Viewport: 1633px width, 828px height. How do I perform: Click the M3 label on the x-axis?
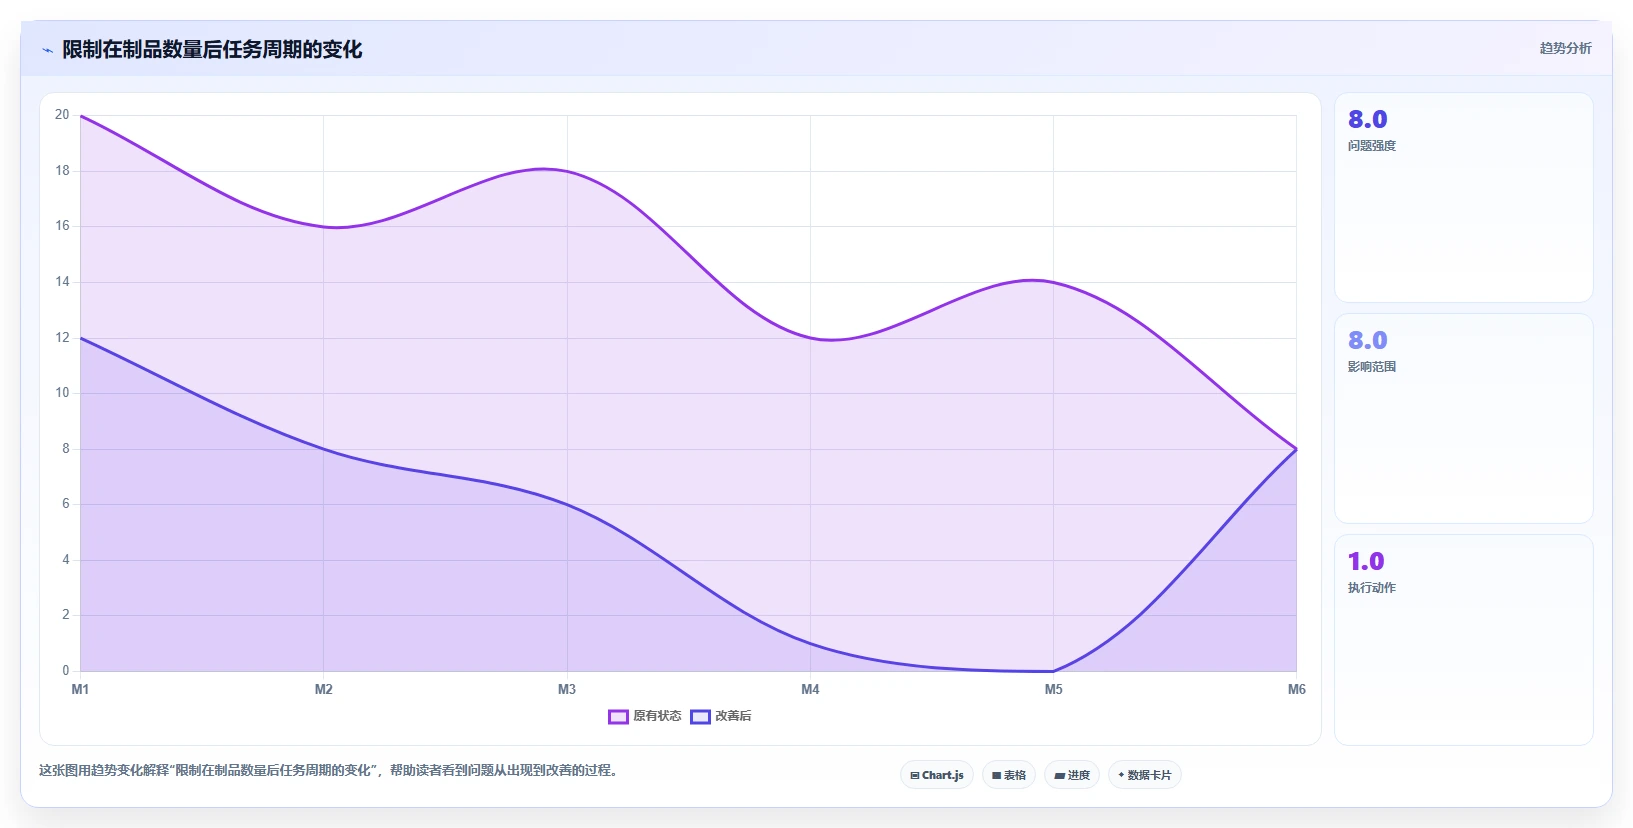click(567, 689)
